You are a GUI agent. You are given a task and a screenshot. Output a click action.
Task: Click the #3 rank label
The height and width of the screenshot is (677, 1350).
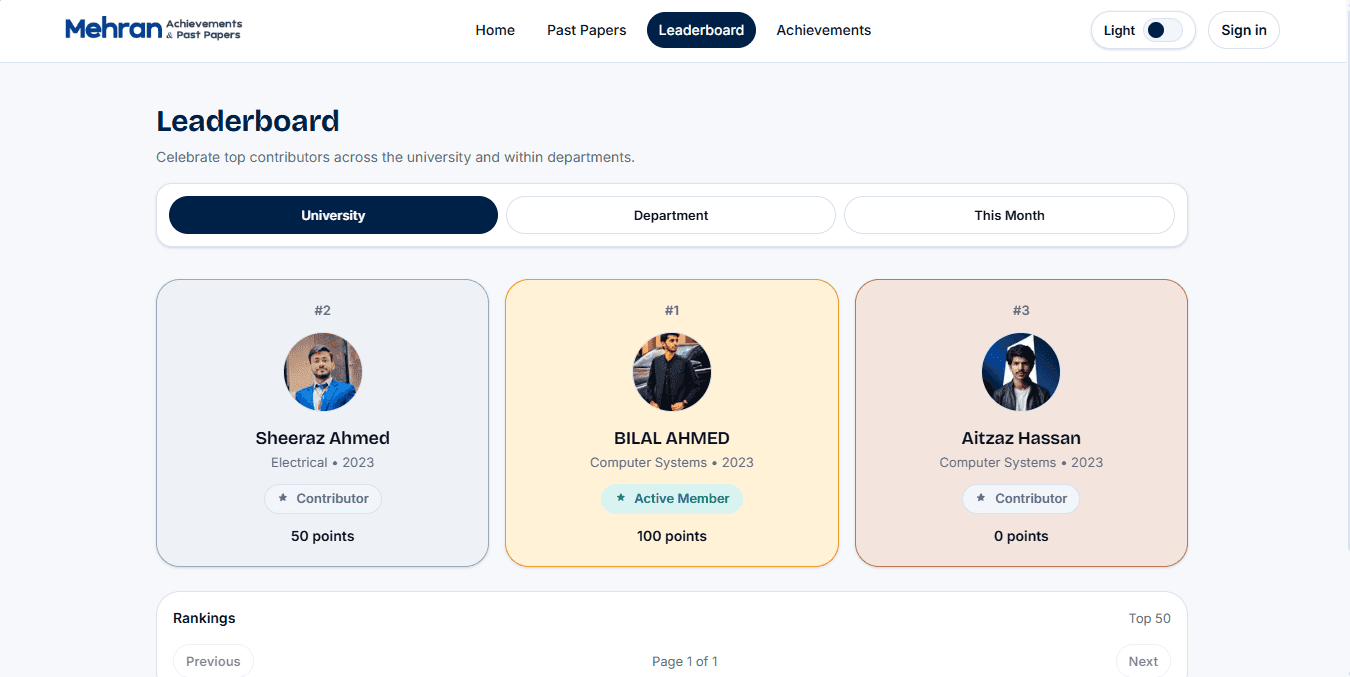click(1021, 310)
